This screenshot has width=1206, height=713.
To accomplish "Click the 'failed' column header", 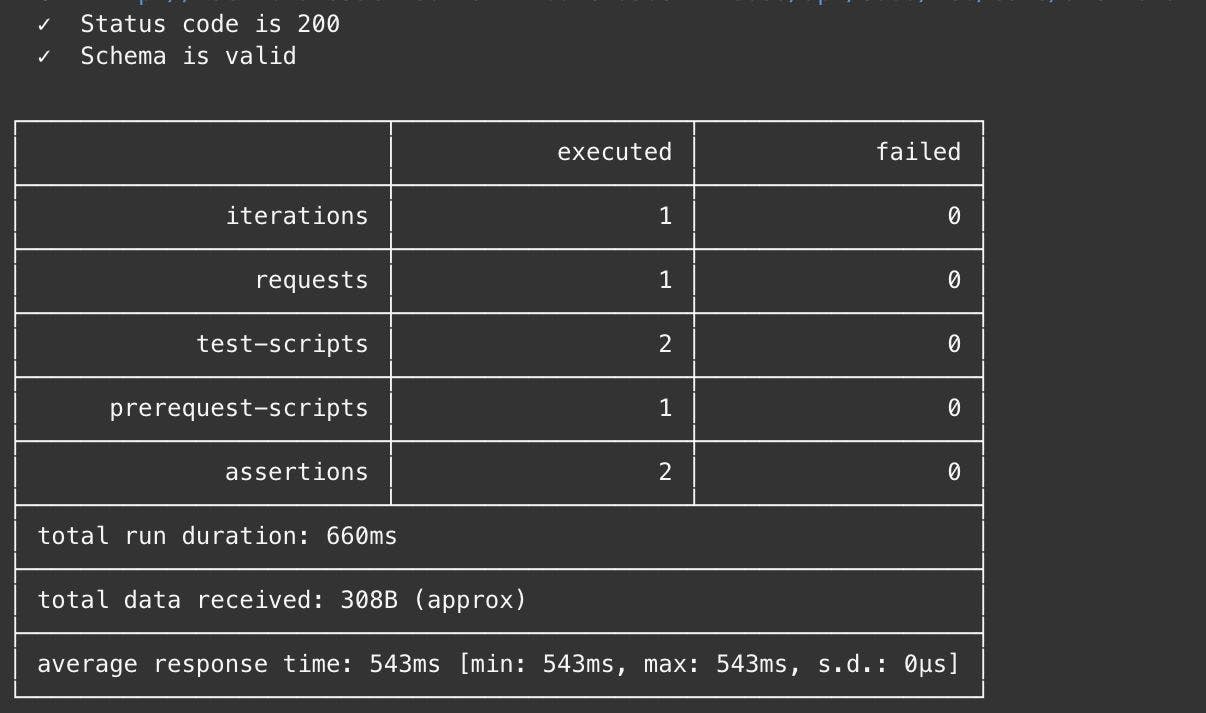I will coord(918,152).
